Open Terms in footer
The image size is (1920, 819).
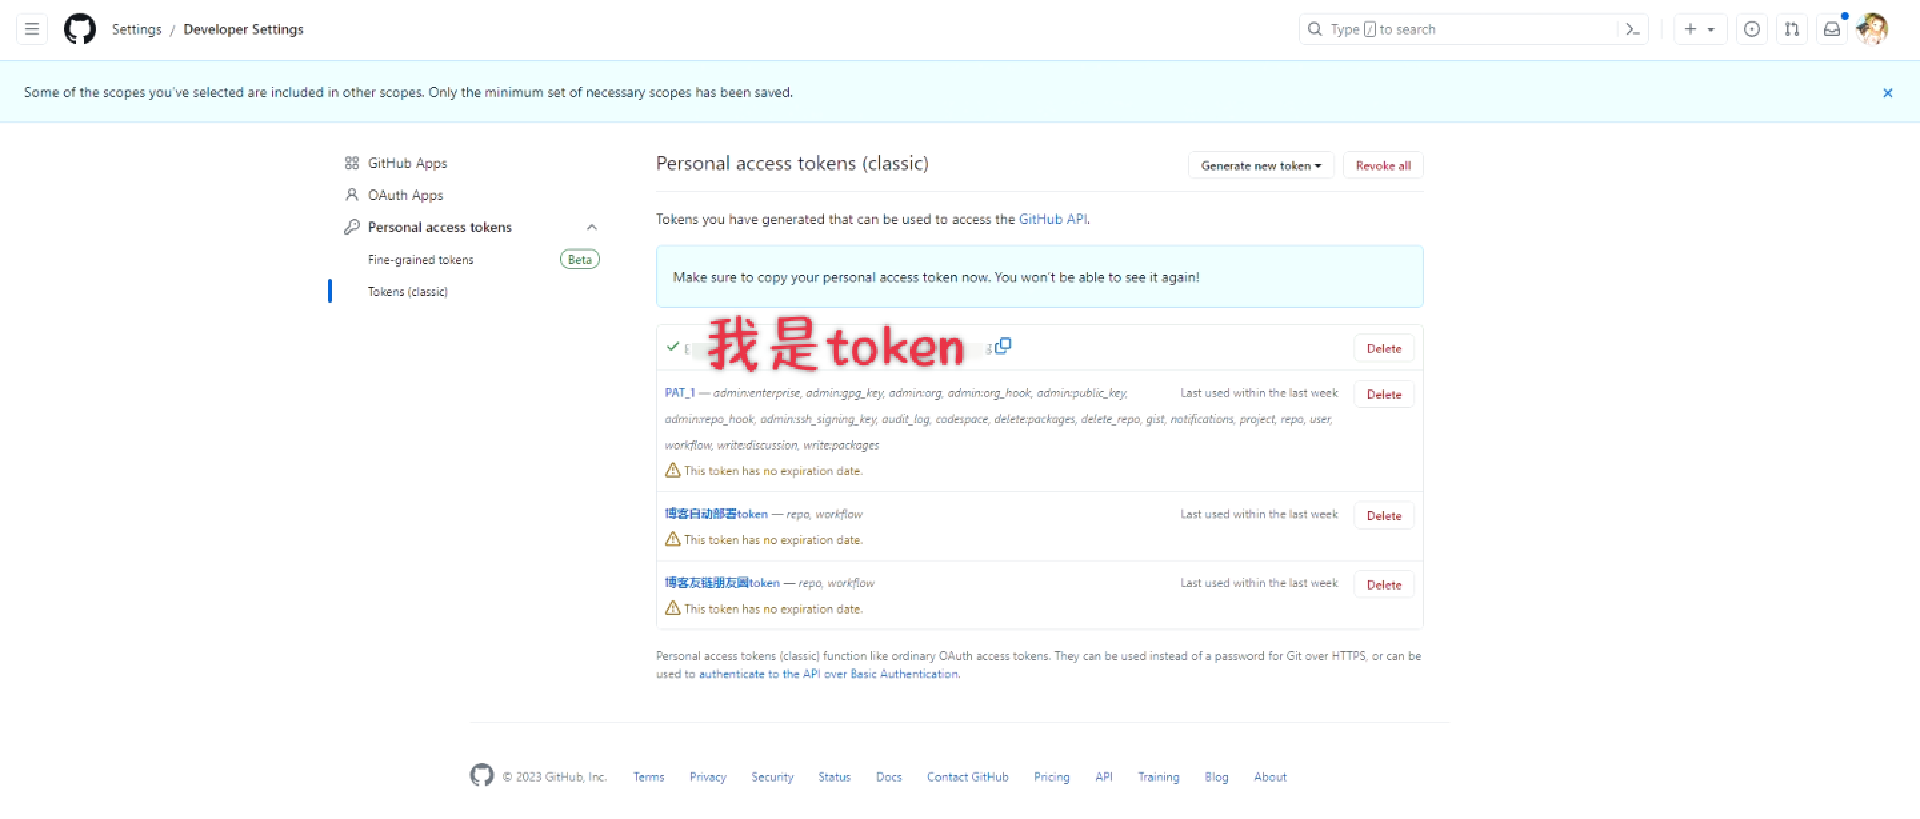[x=648, y=777]
